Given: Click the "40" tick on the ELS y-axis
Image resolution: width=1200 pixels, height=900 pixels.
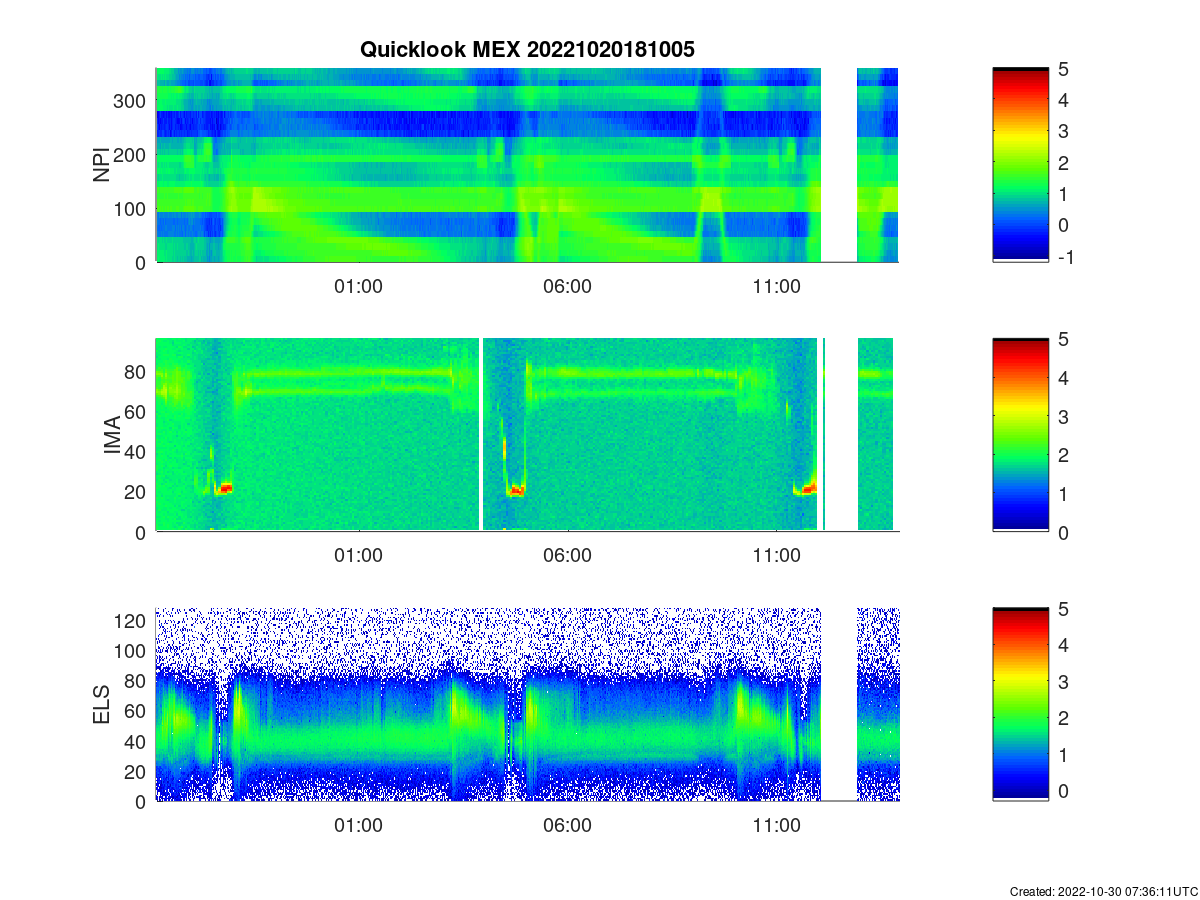Looking at the screenshot, I should coord(137,741).
